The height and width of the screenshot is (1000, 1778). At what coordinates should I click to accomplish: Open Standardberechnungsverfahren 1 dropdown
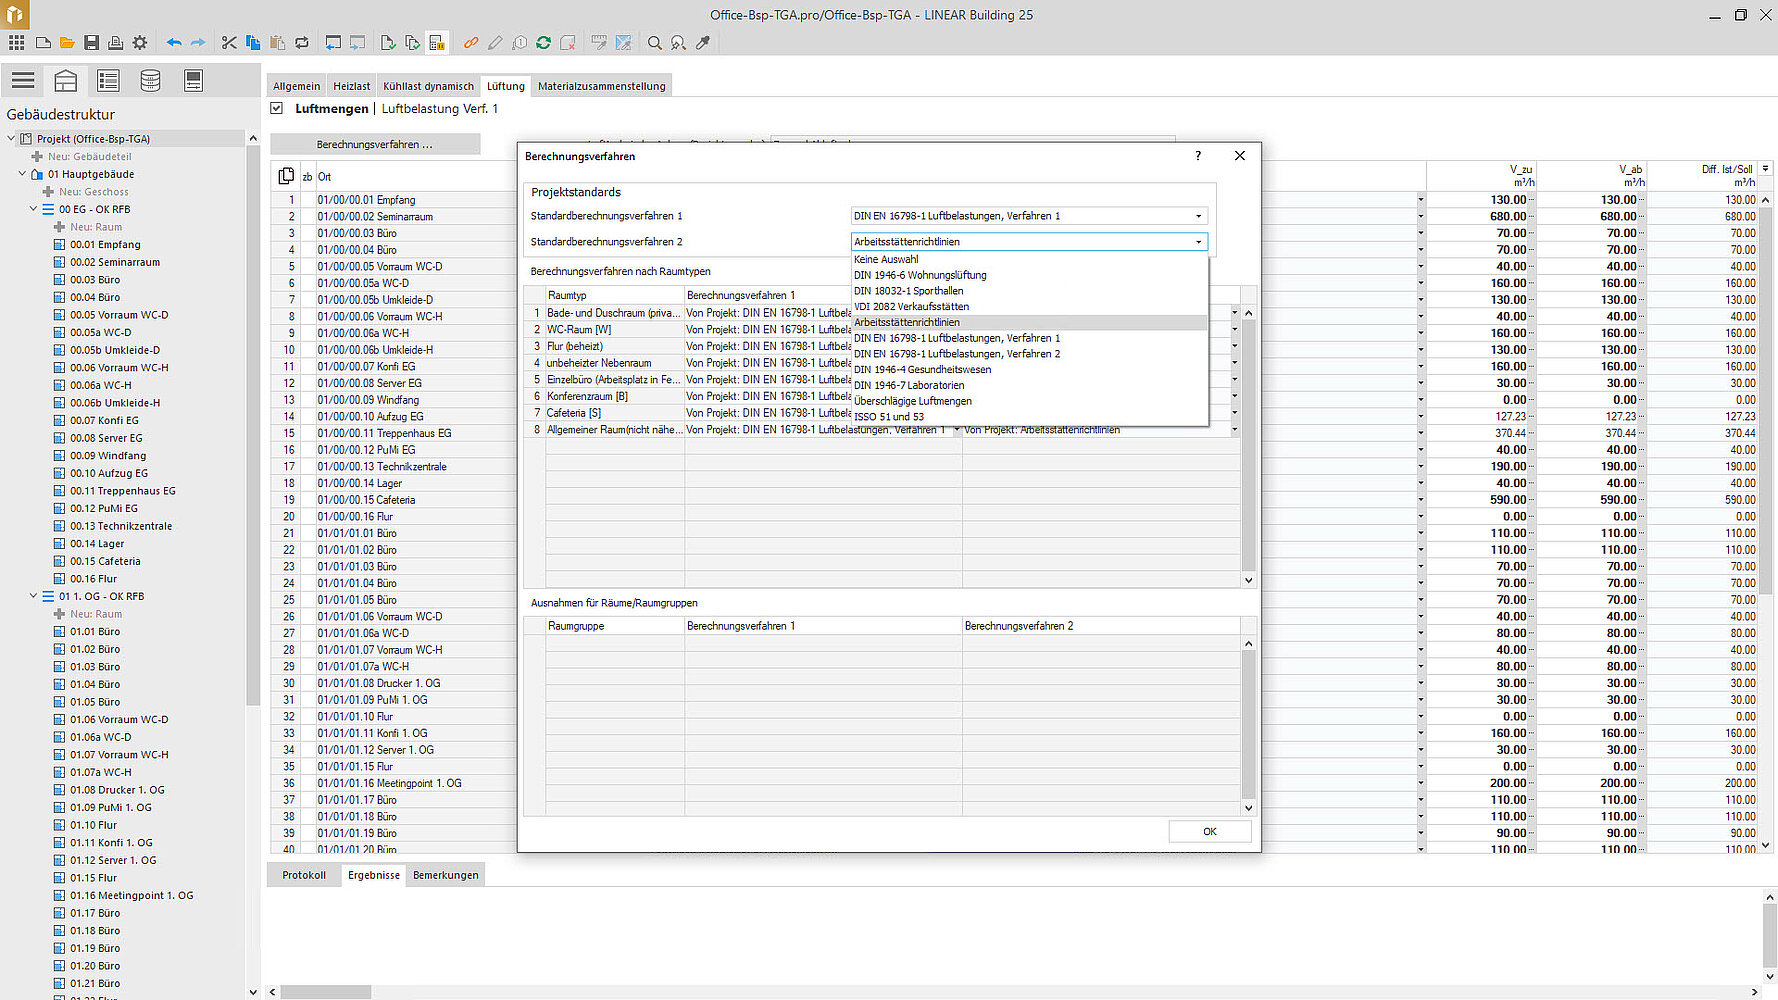click(x=1198, y=216)
